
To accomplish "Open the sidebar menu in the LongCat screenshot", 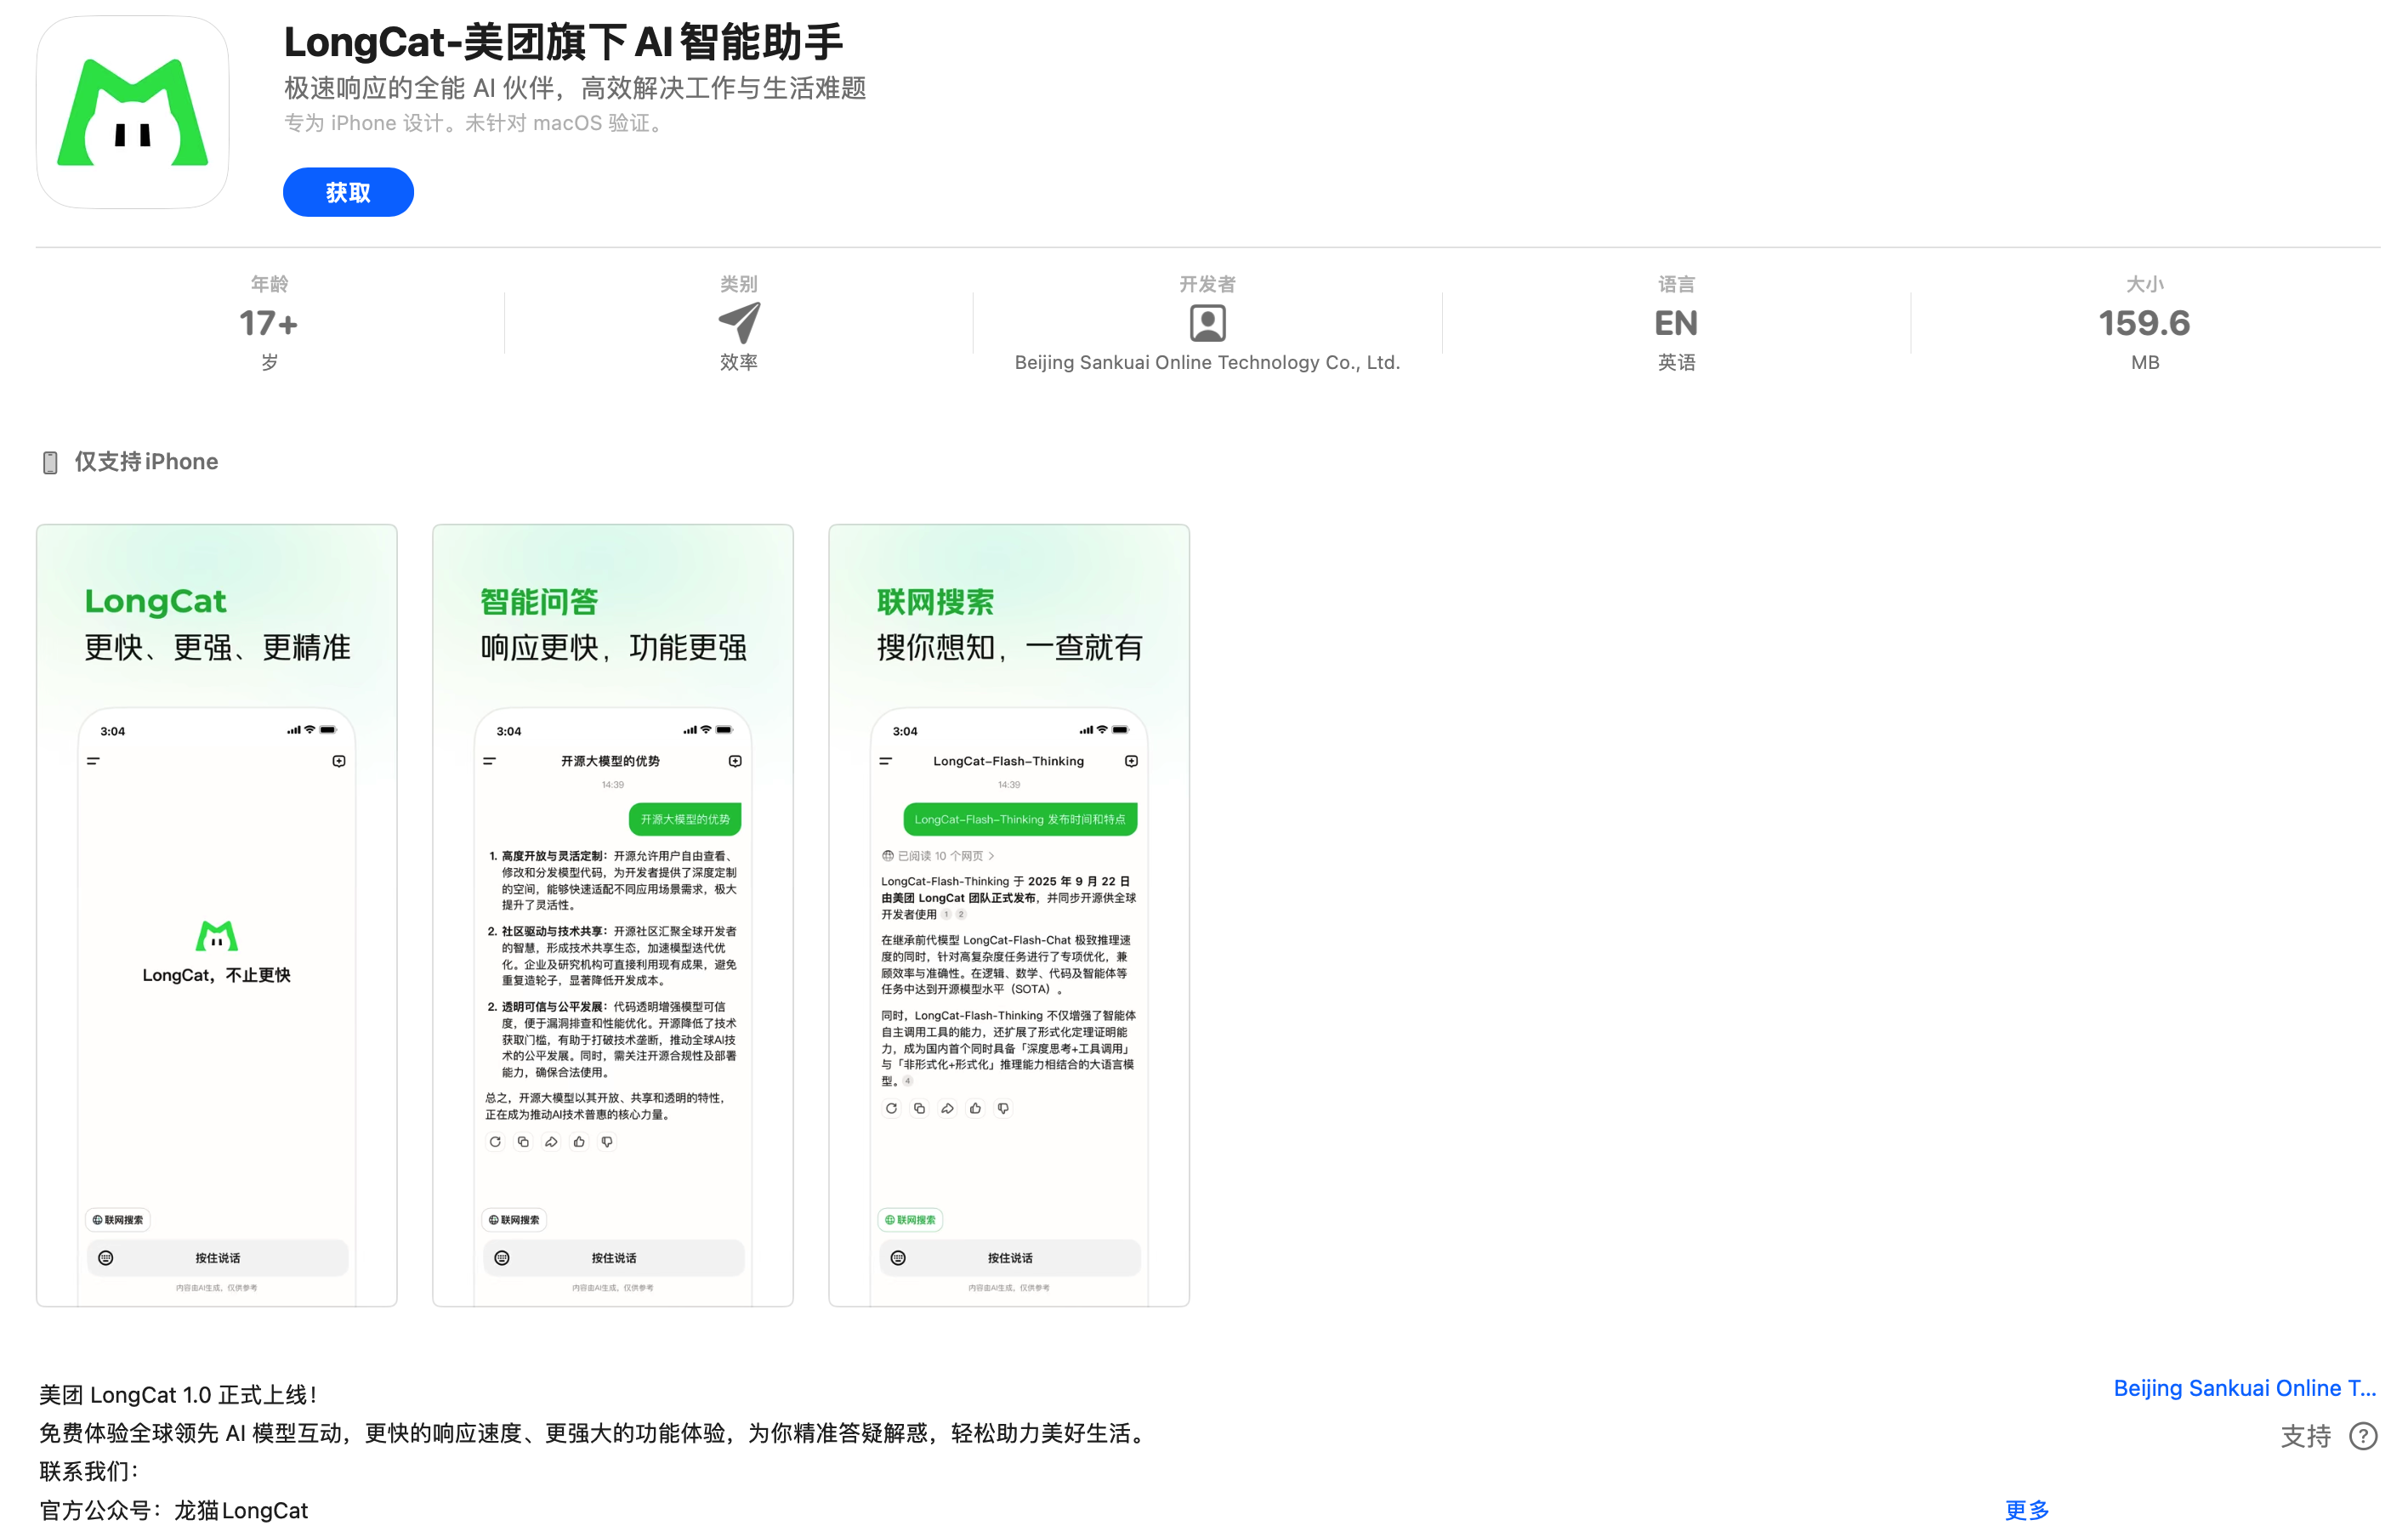I will (92, 760).
